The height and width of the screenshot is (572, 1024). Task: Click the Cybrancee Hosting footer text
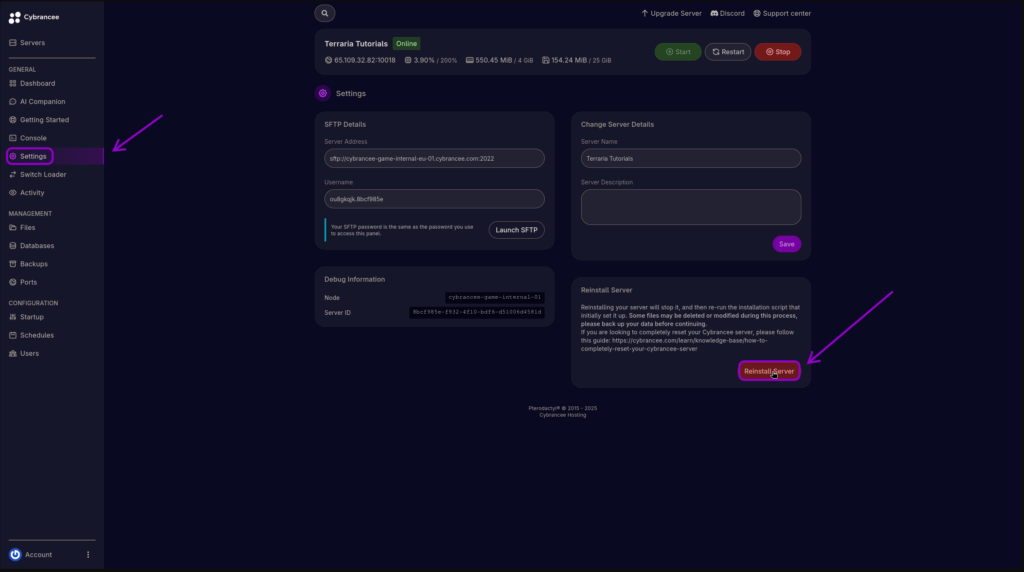point(563,415)
